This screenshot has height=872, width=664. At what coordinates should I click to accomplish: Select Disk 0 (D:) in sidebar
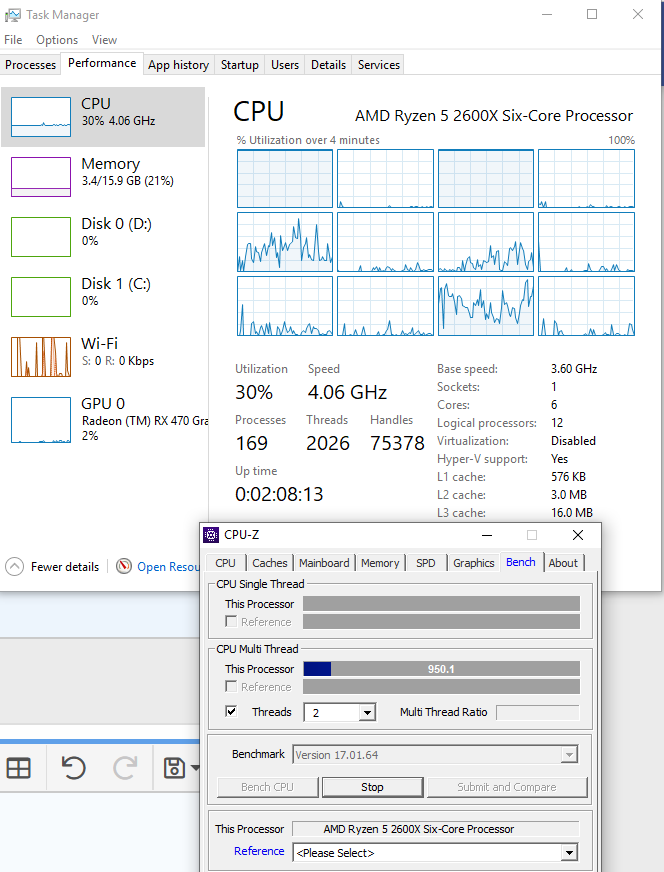[x=103, y=237]
